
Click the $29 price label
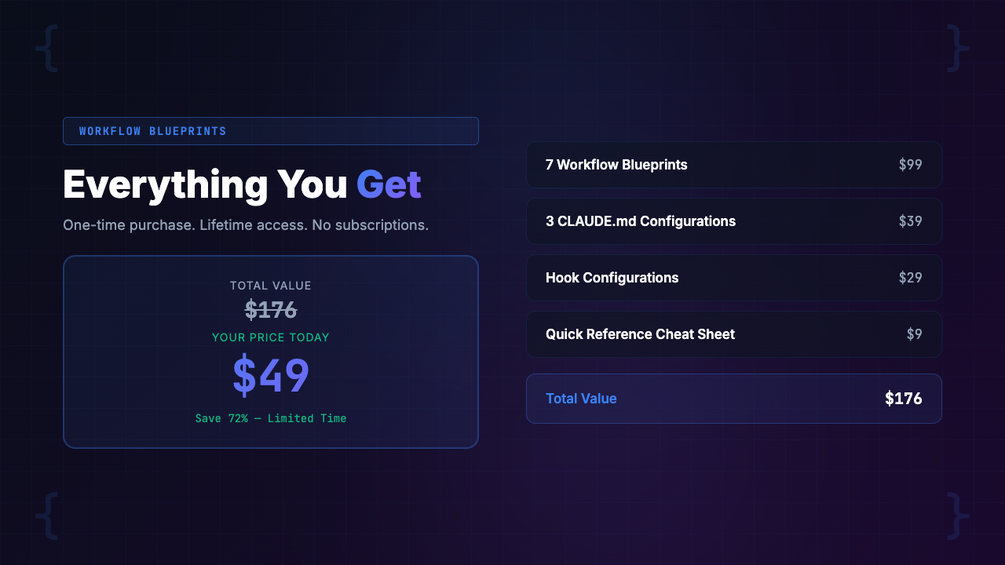(x=910, y=278)
